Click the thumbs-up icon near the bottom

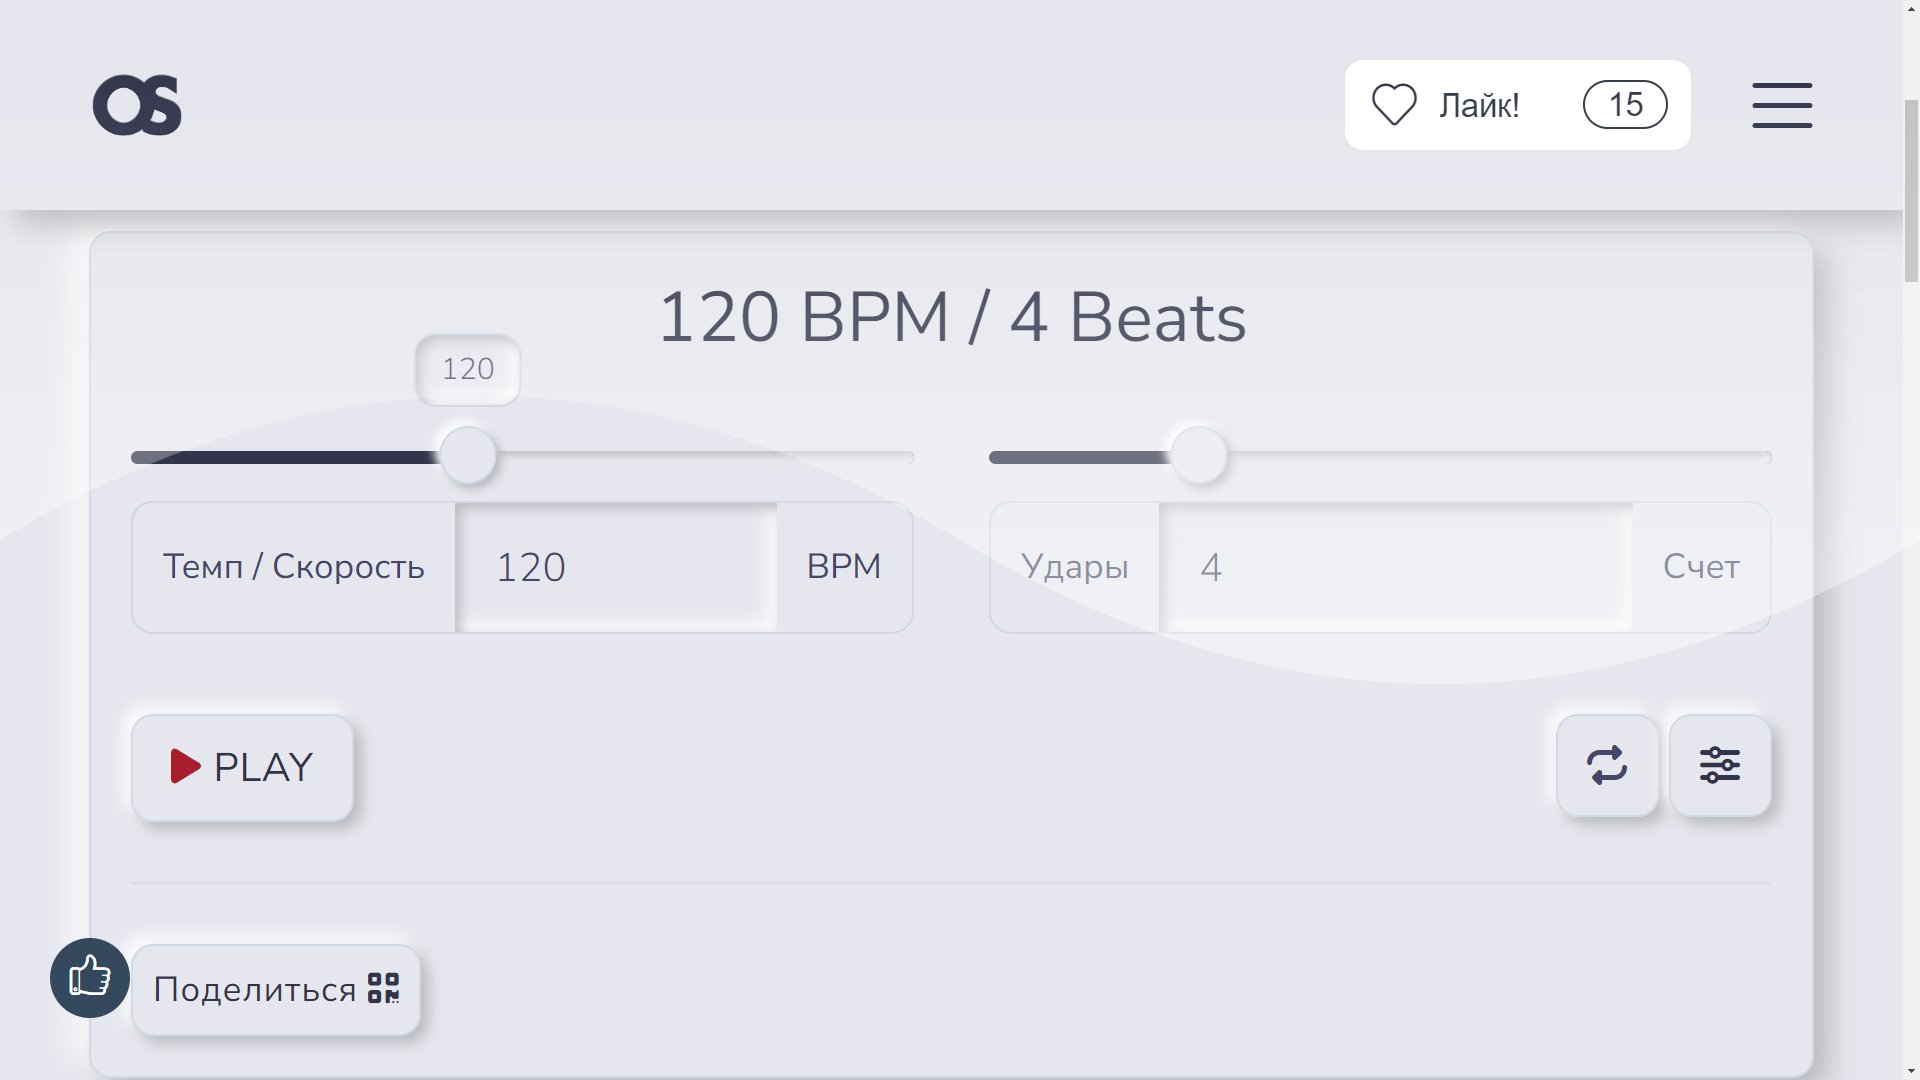pos(88,979)
